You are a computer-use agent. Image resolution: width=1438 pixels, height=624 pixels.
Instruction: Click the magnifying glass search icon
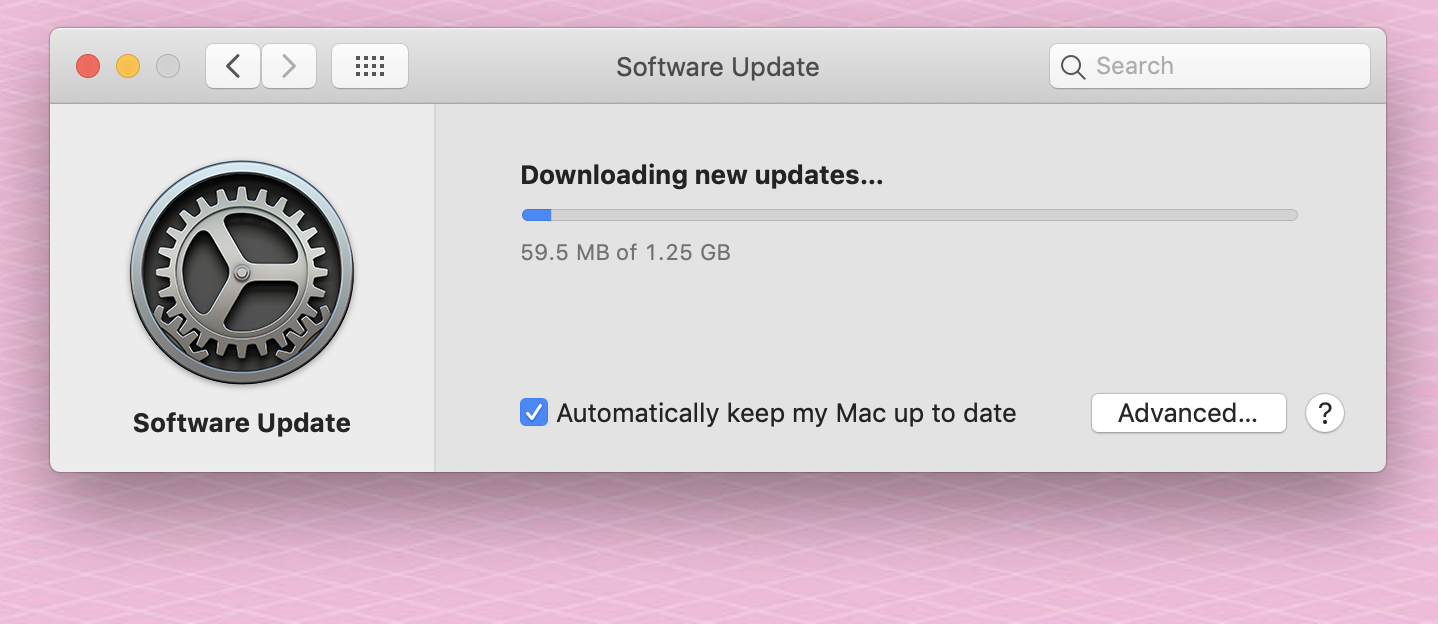[1073, 67]
